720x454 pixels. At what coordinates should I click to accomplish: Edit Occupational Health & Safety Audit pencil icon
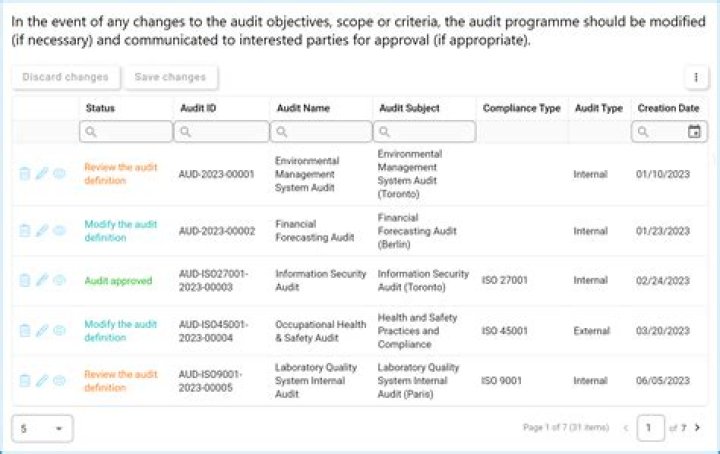pos(42,331)
